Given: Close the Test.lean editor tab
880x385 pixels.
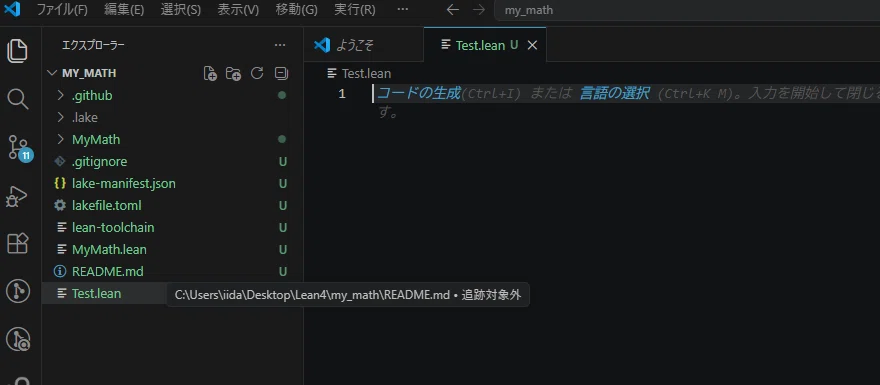Looking at the screenshot, I should click(x=533, y=45).
